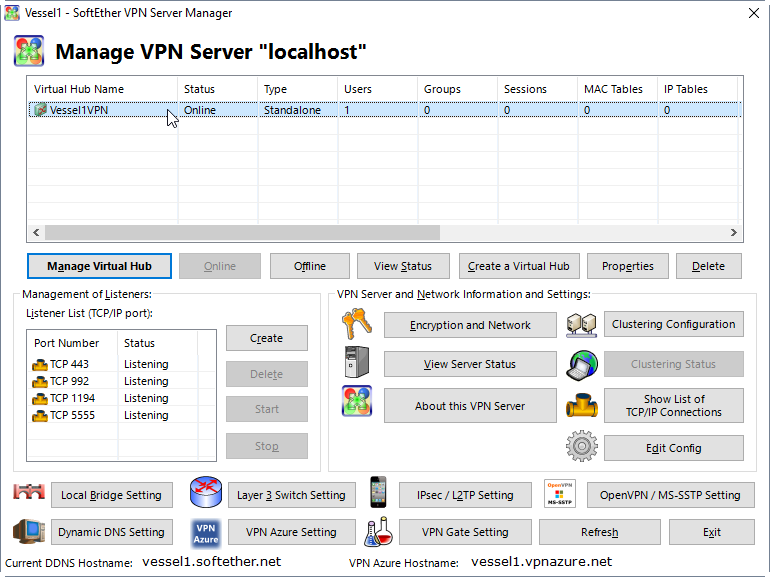Click the VPN Azure logo icon

point(206,533)
